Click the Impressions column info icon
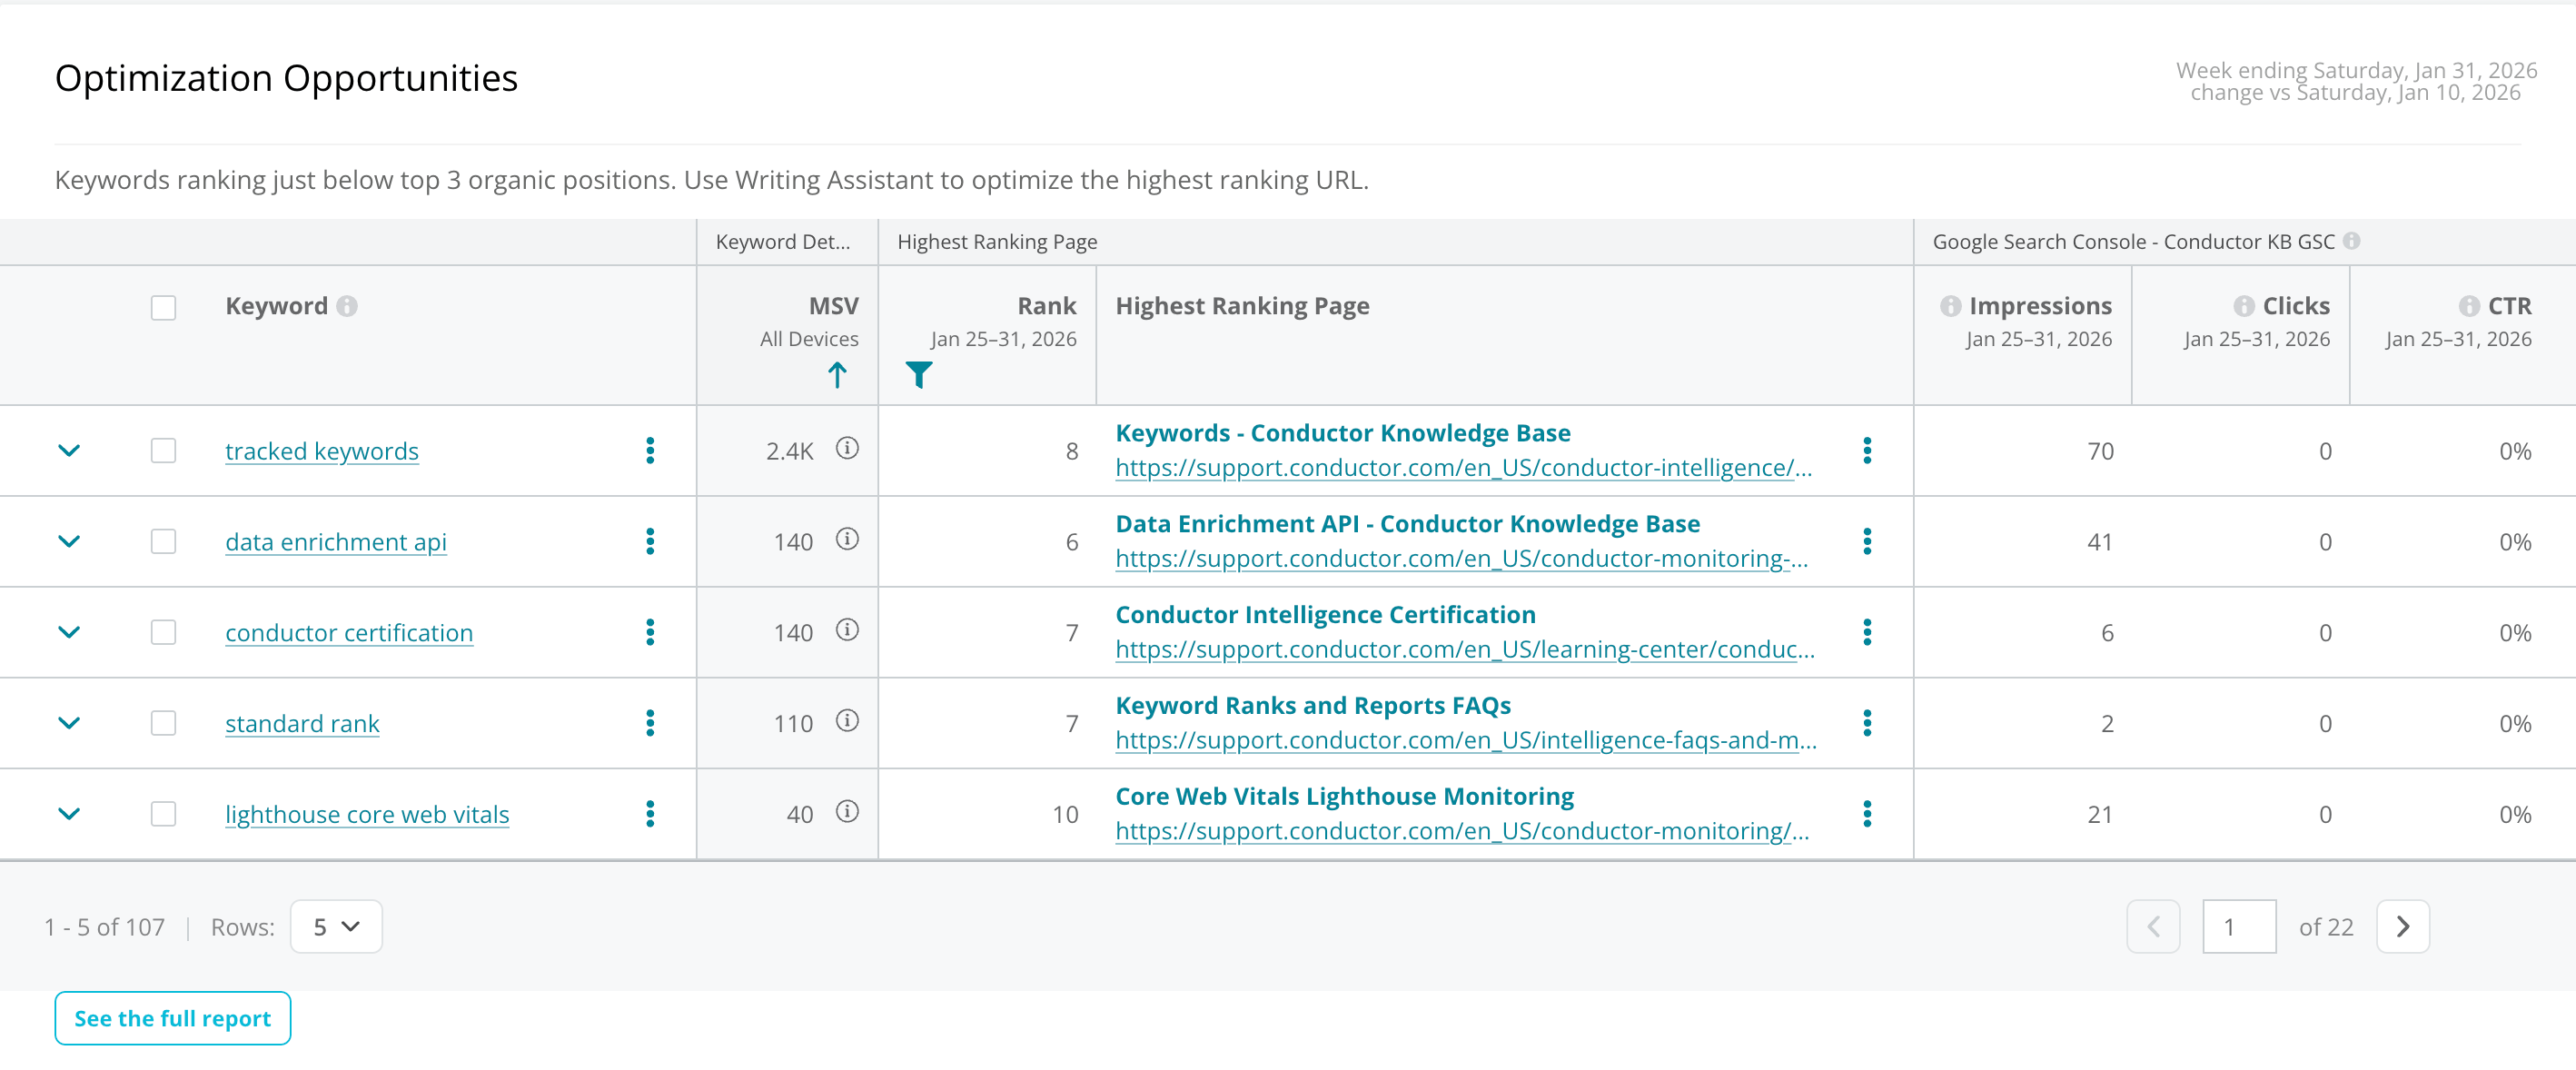Viewport: 2576px width, 1070px height. click(1950, 306)
